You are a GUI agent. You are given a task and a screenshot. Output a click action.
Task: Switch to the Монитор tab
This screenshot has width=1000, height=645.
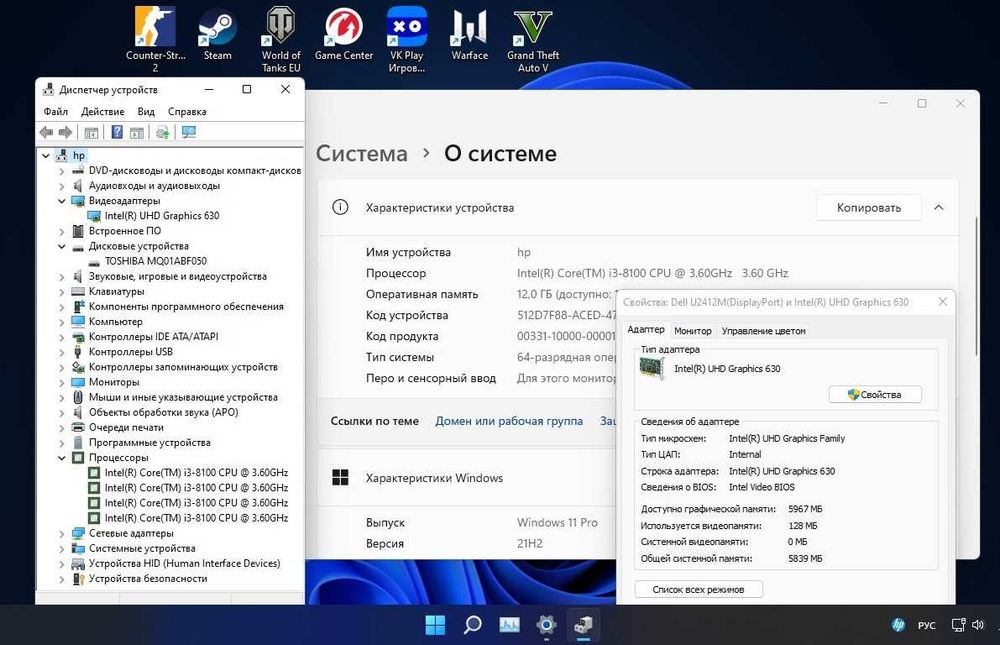click(x=693, y=330)
